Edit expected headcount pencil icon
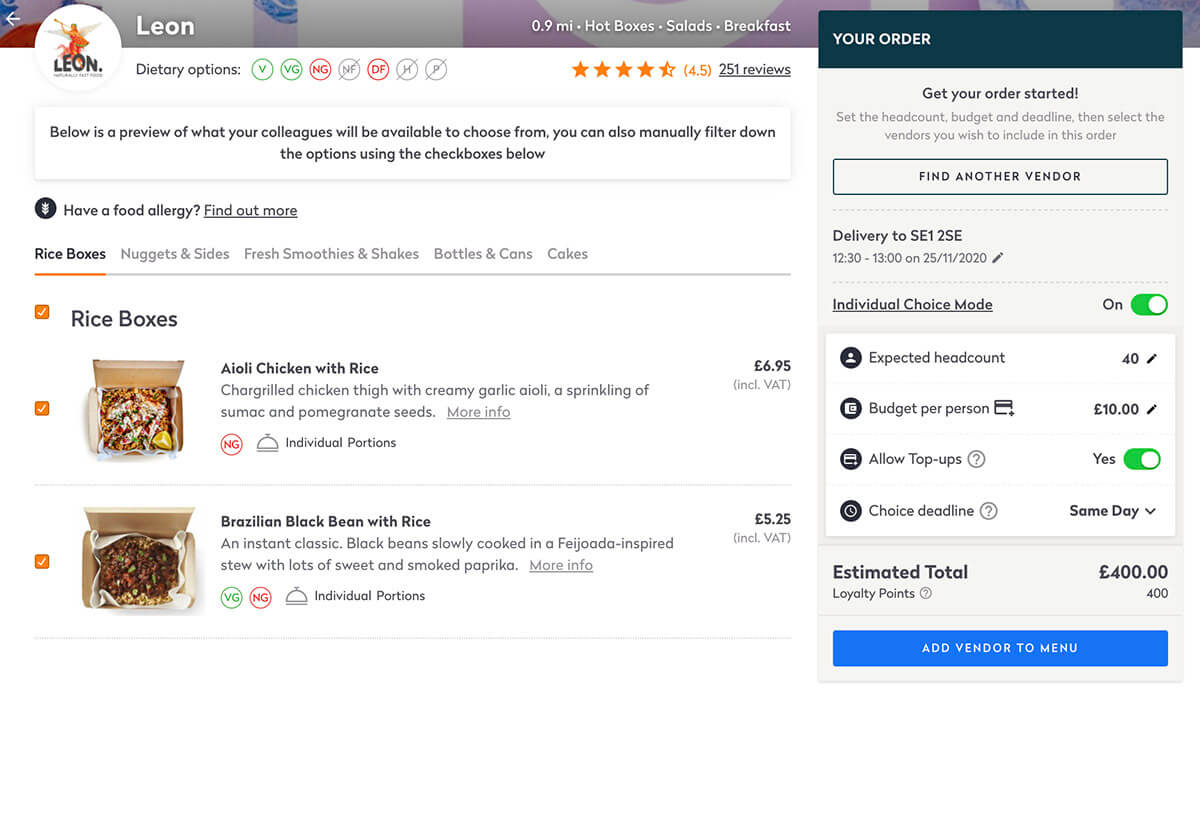The image size is (1200, 813). click(x=1152, y=358)
